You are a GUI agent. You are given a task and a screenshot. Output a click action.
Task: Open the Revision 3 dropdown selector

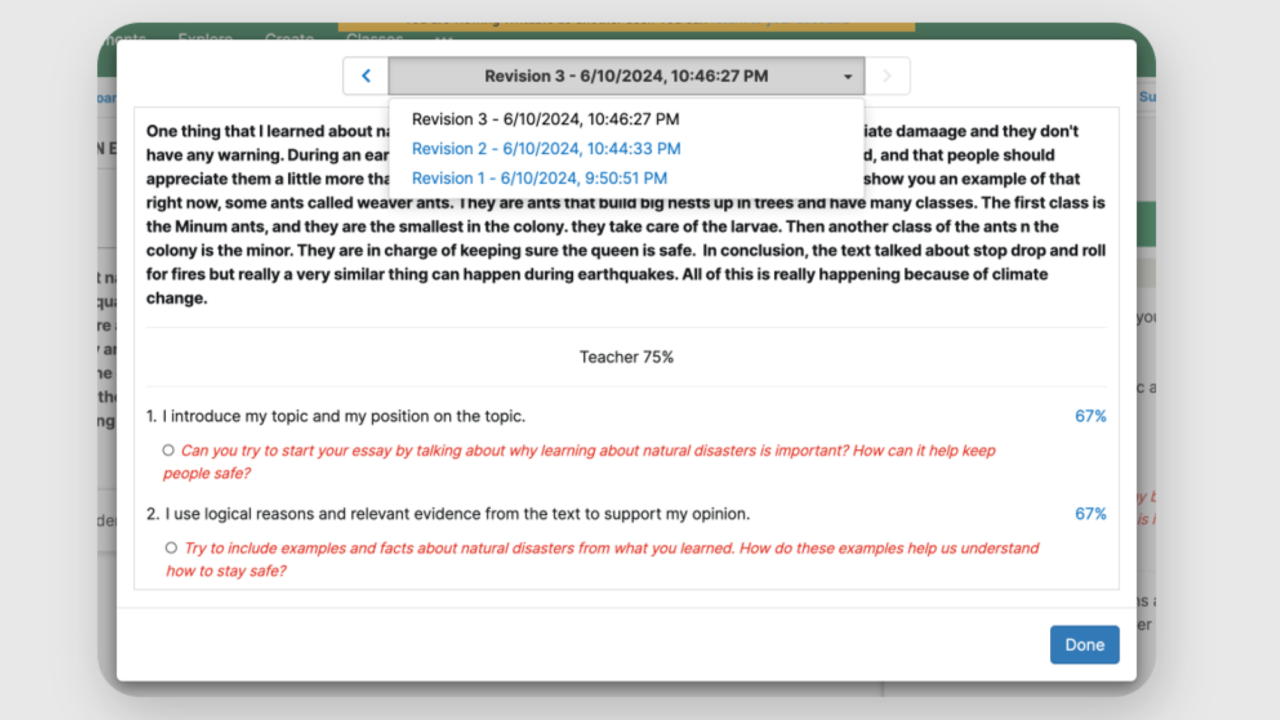(626, 76)
